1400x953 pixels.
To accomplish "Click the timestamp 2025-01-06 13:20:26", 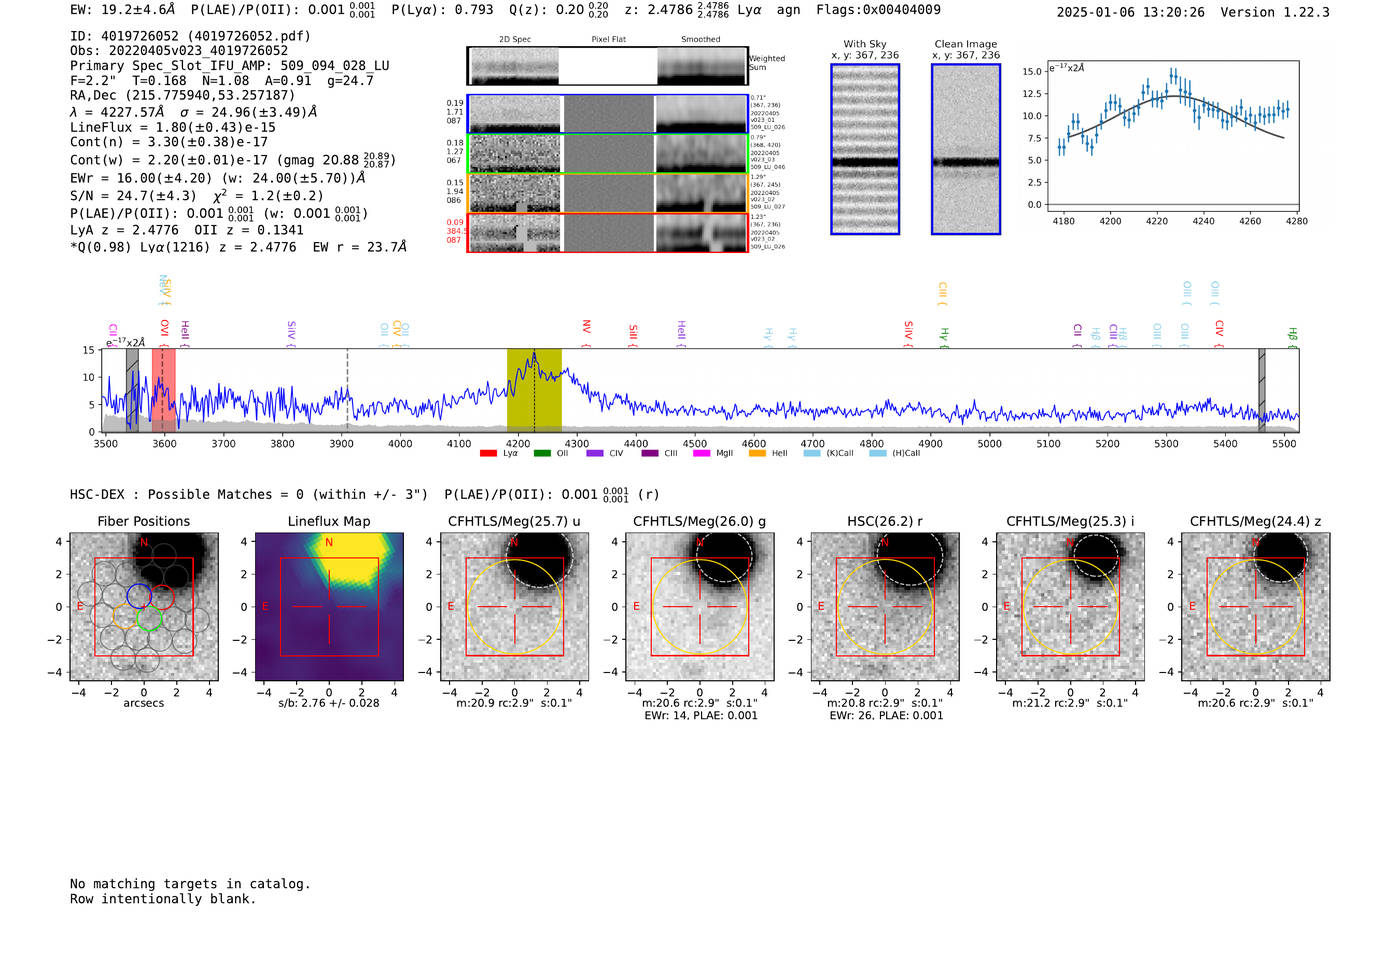I will click(1131, 12).
